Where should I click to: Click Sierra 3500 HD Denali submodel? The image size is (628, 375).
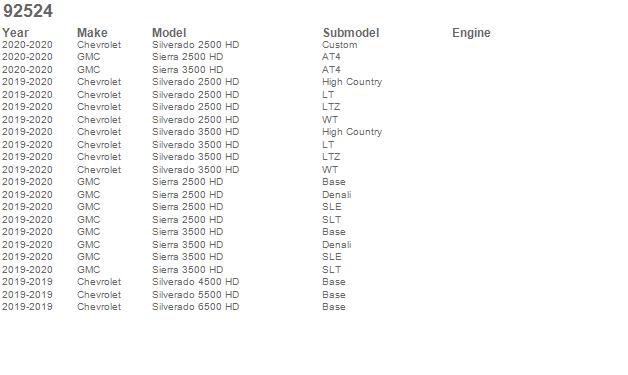(x=337, y=245)
